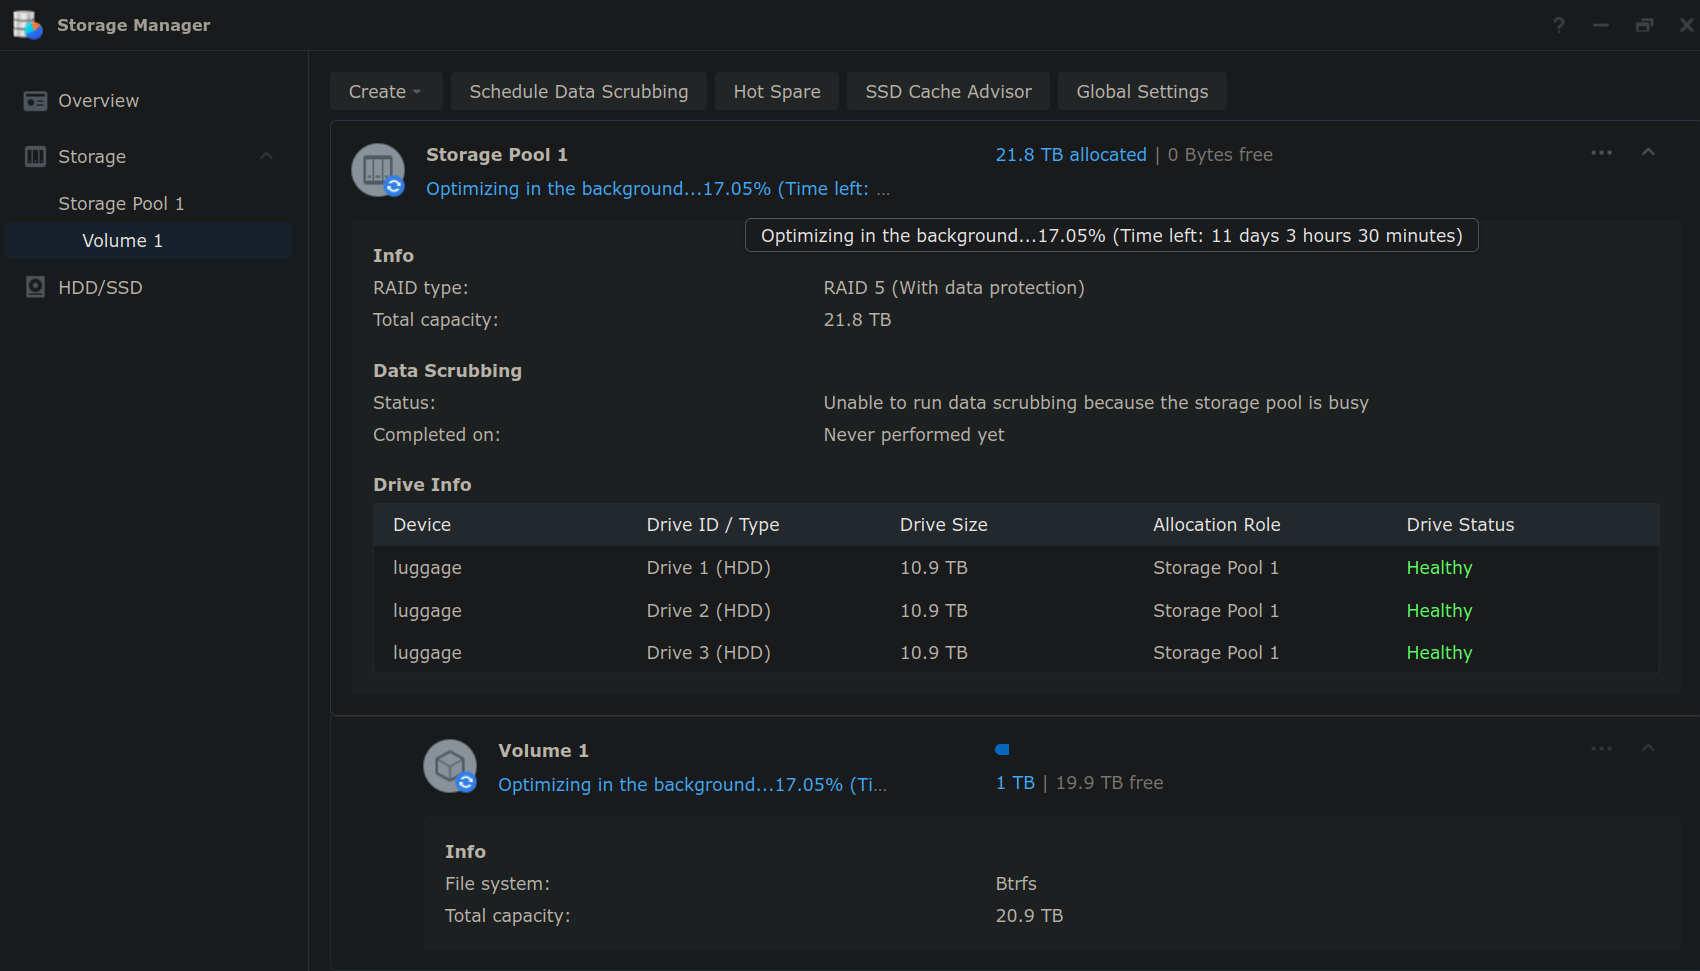Click the Hot Spare button
This screenshot has height=971, width=1700.
[776, 92]
